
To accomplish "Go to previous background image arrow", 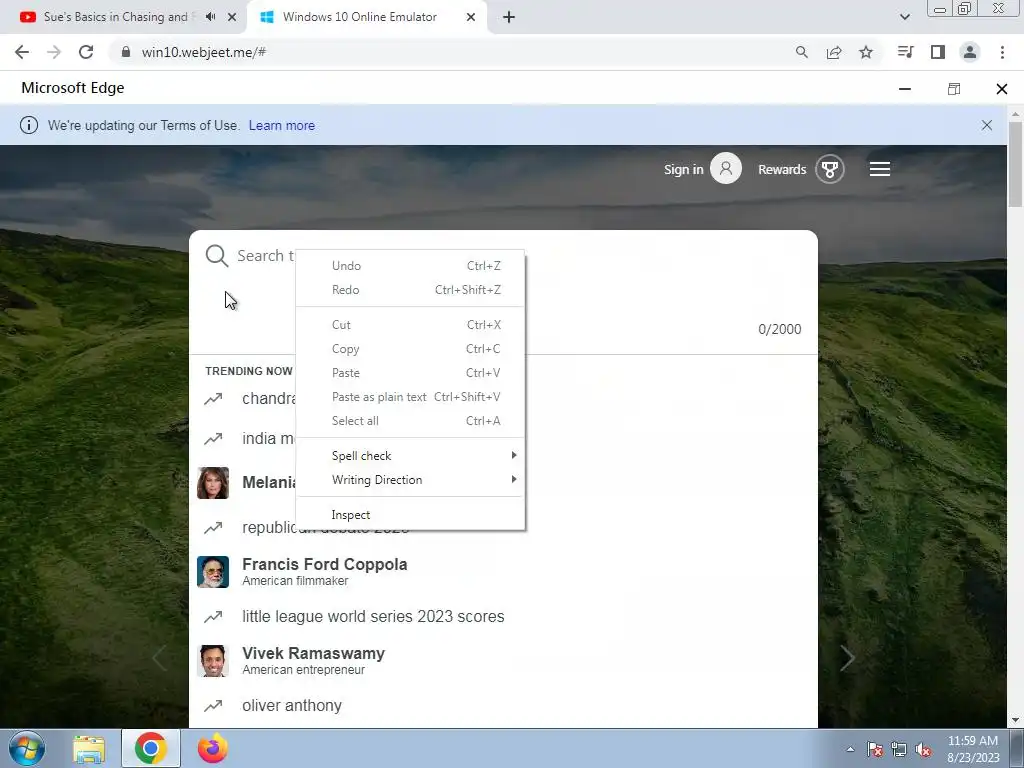I will click(159, 658).
